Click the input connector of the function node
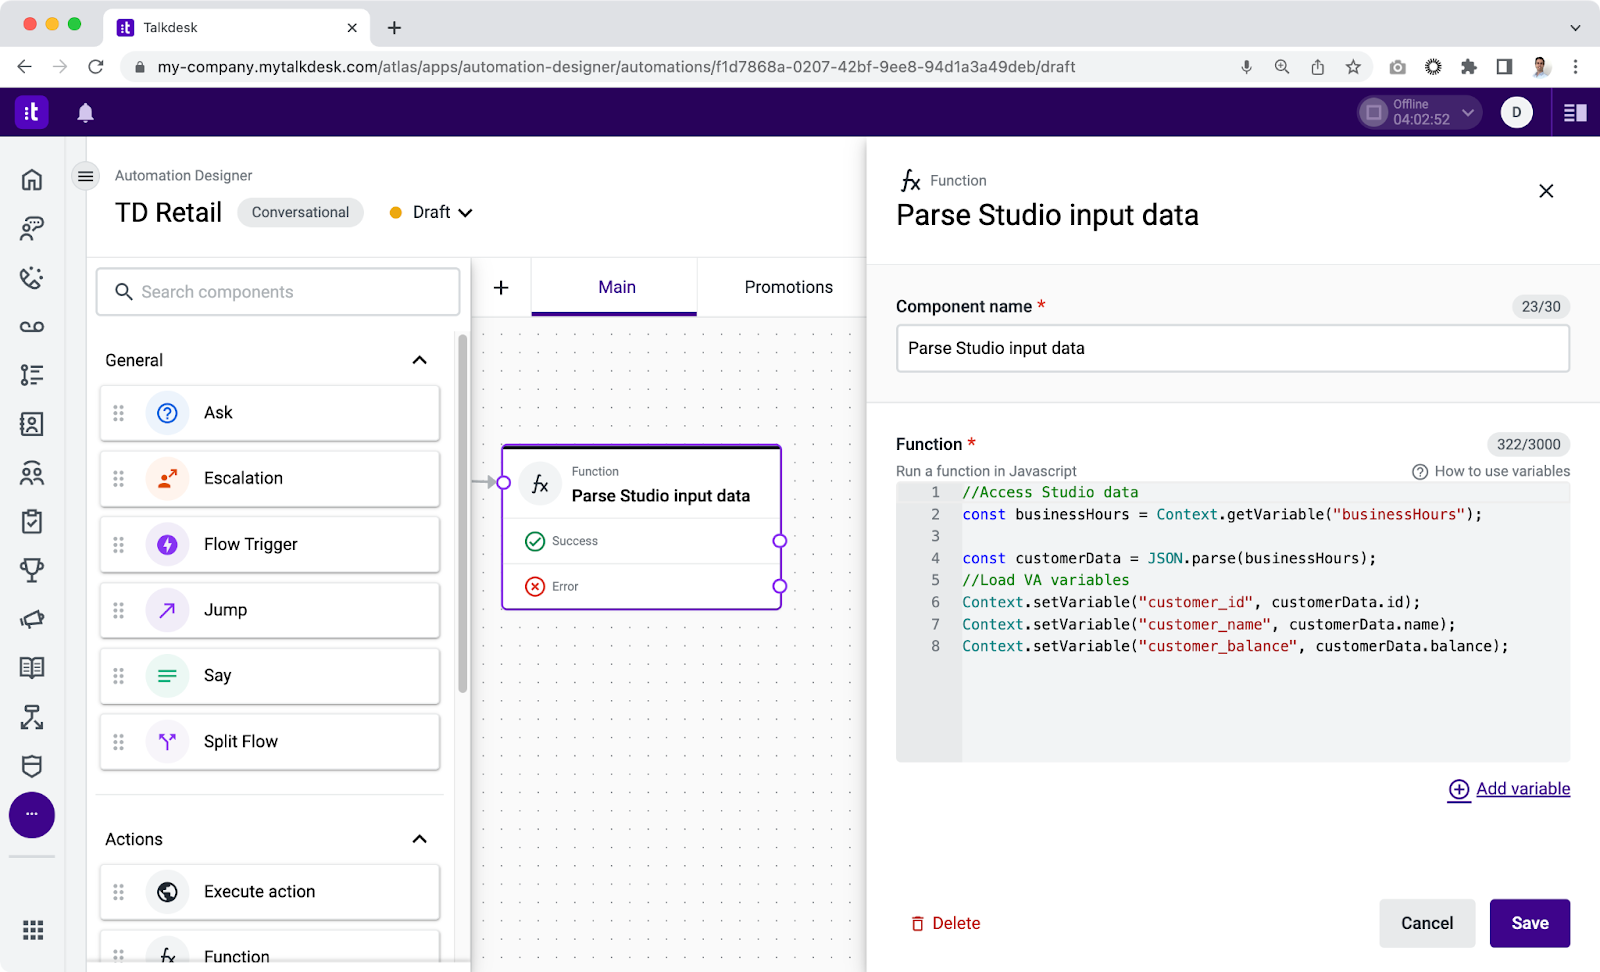 click(504, 483)
